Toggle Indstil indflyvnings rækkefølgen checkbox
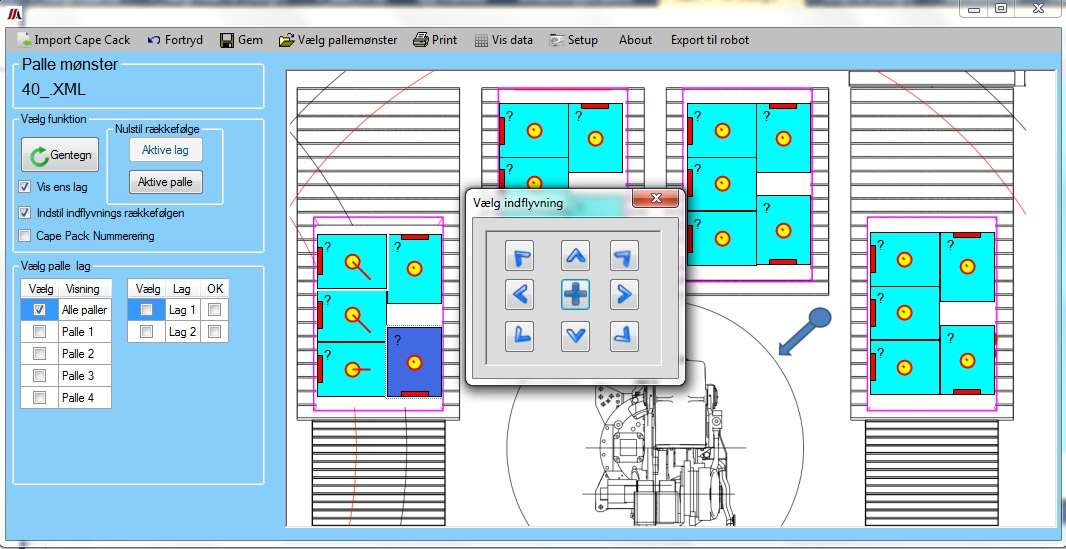 coord(25,213)
